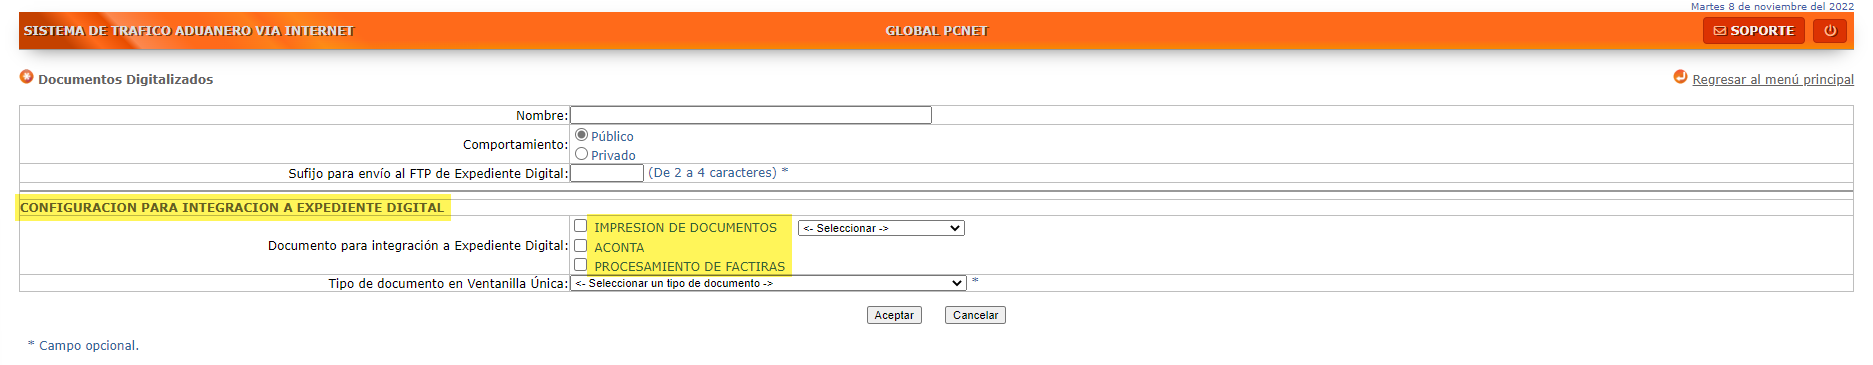Open the tipo de documento dropdown

point(768,283)
